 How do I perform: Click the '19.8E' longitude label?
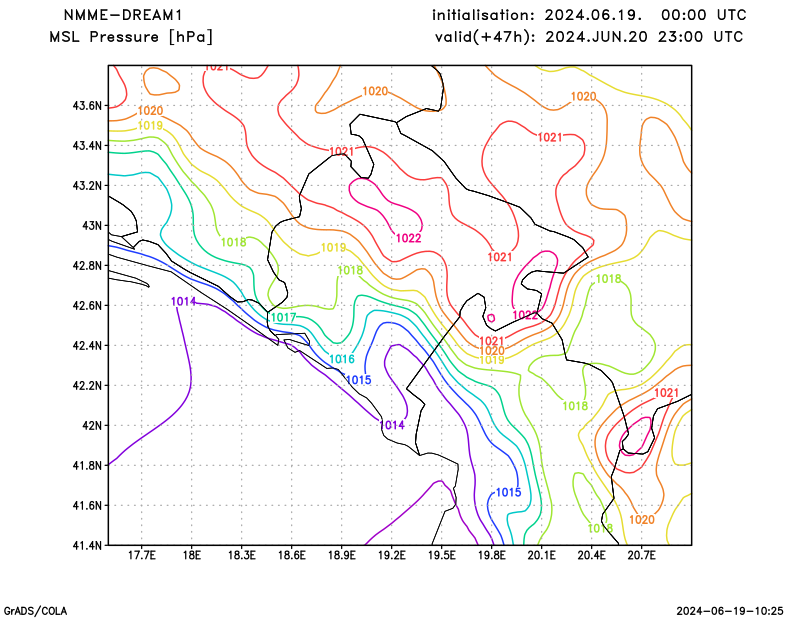(x=491, y=555)
